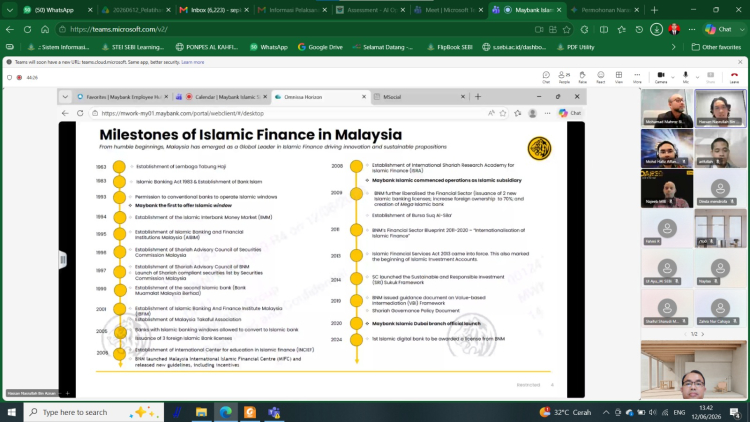Show the People participants list
750x422 pixels.
click(564, 77)
